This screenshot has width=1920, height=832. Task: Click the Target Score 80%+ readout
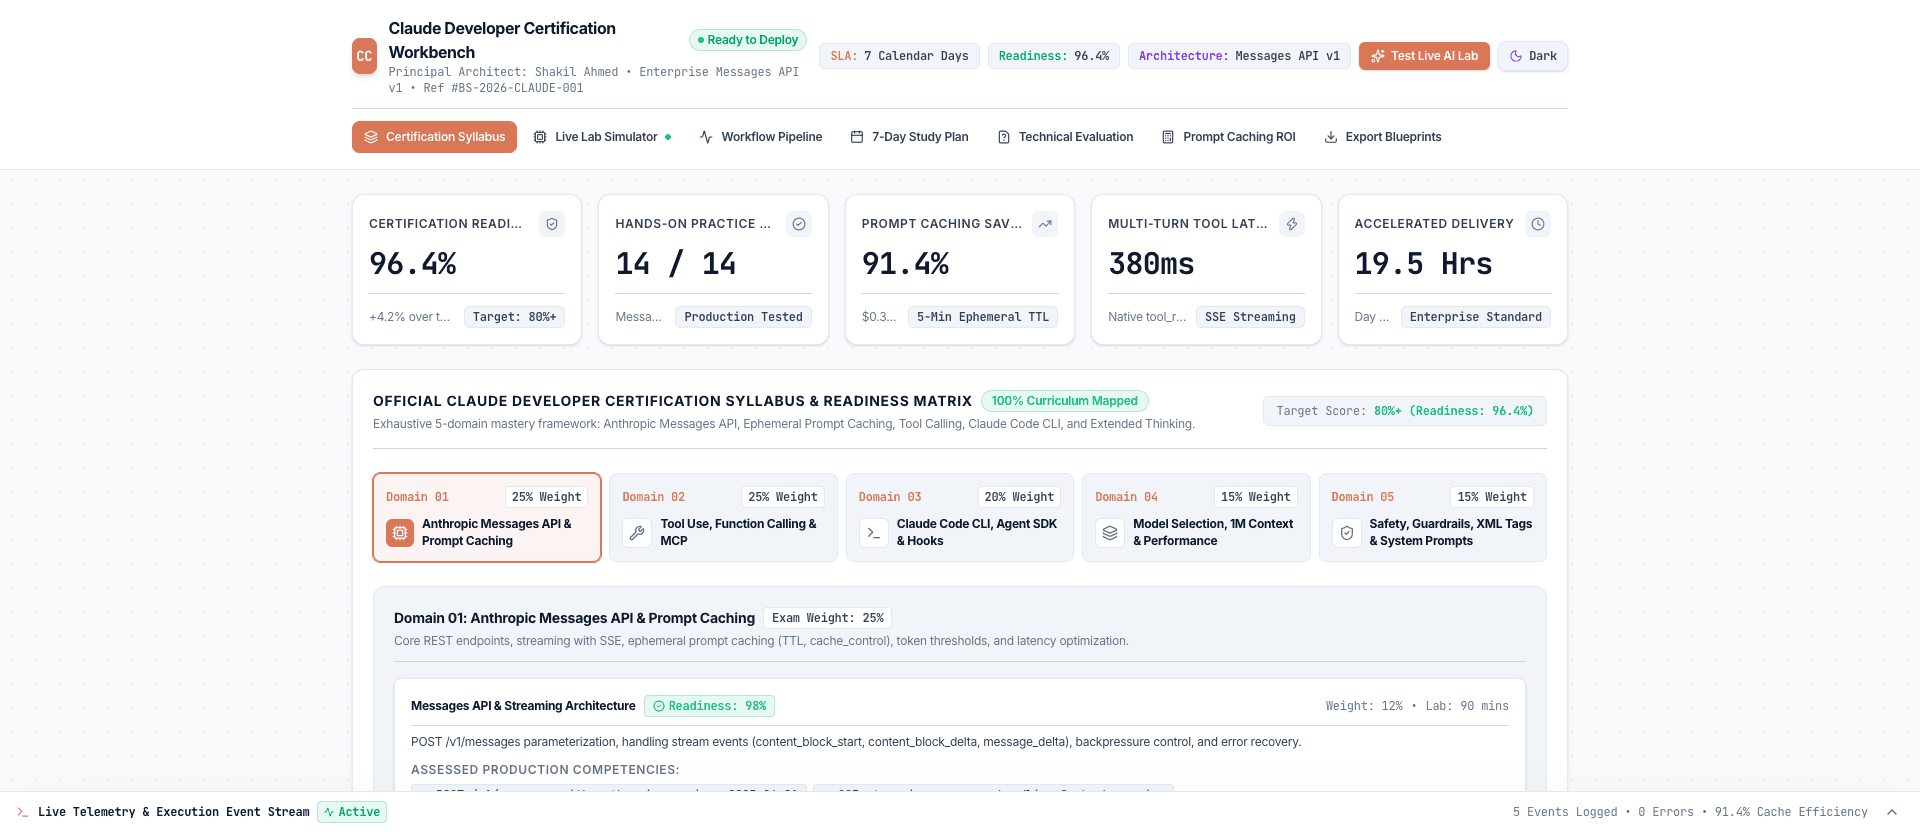point(1405,411)
